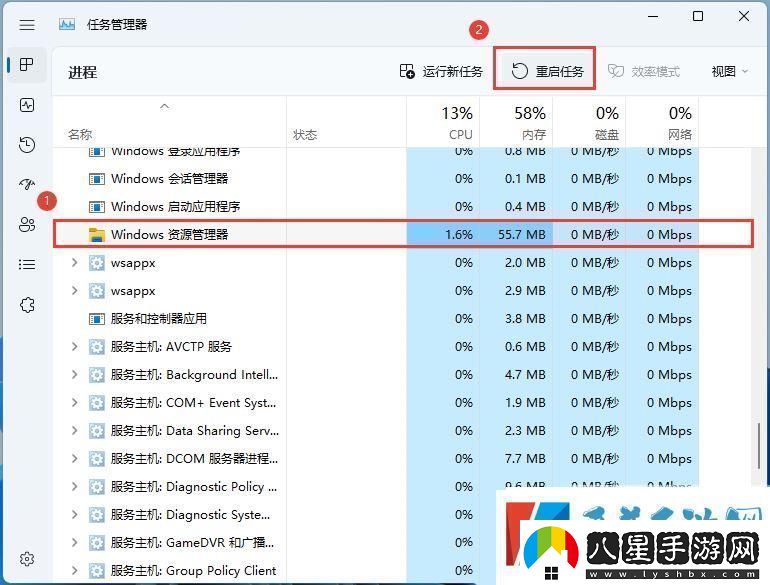Open the hamburger navigation menu

27,25
